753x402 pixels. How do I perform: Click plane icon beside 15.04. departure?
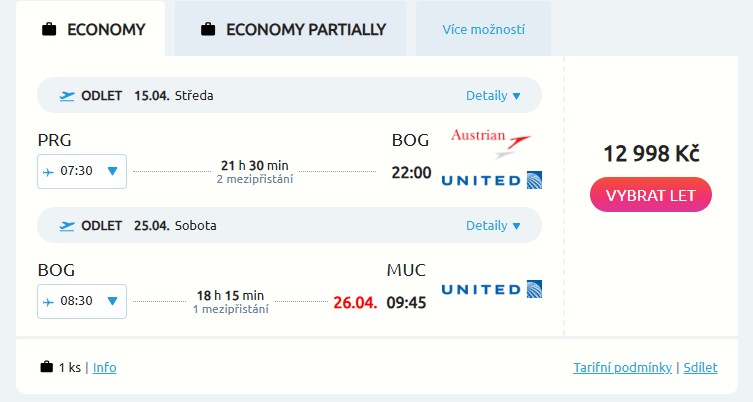coord(67,96)
